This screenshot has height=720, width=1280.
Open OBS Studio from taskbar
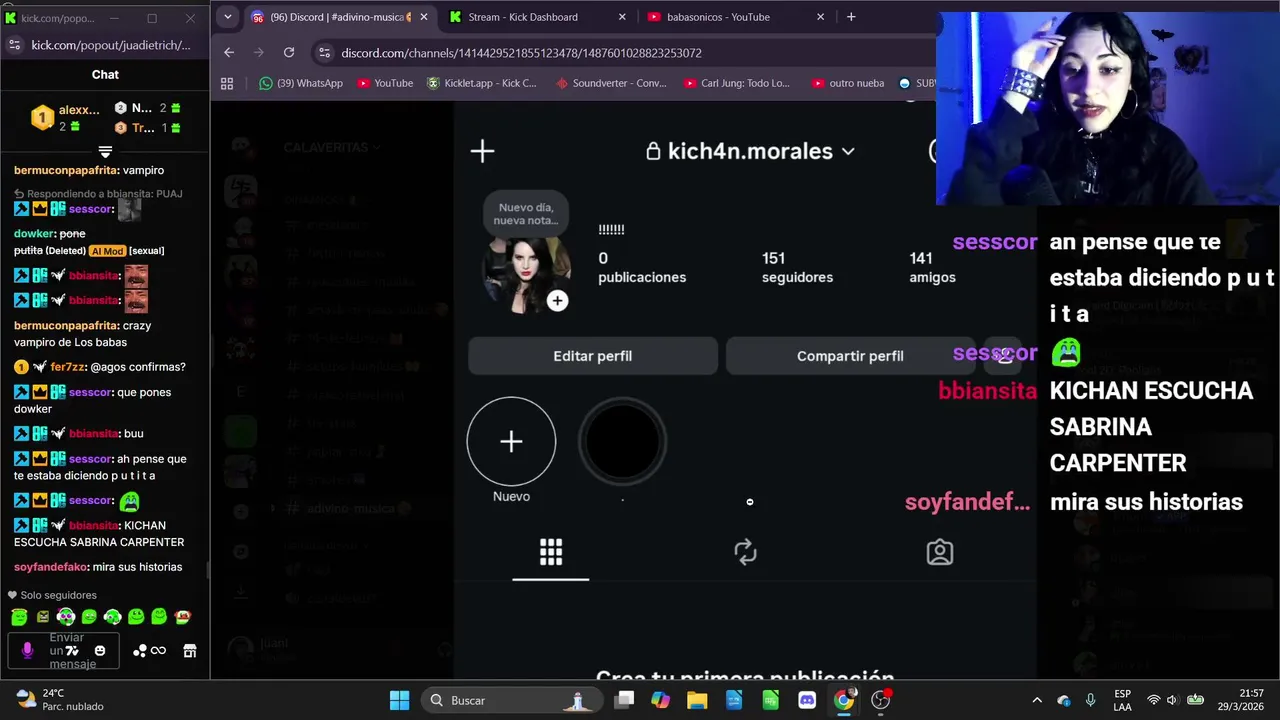[881, 700]
